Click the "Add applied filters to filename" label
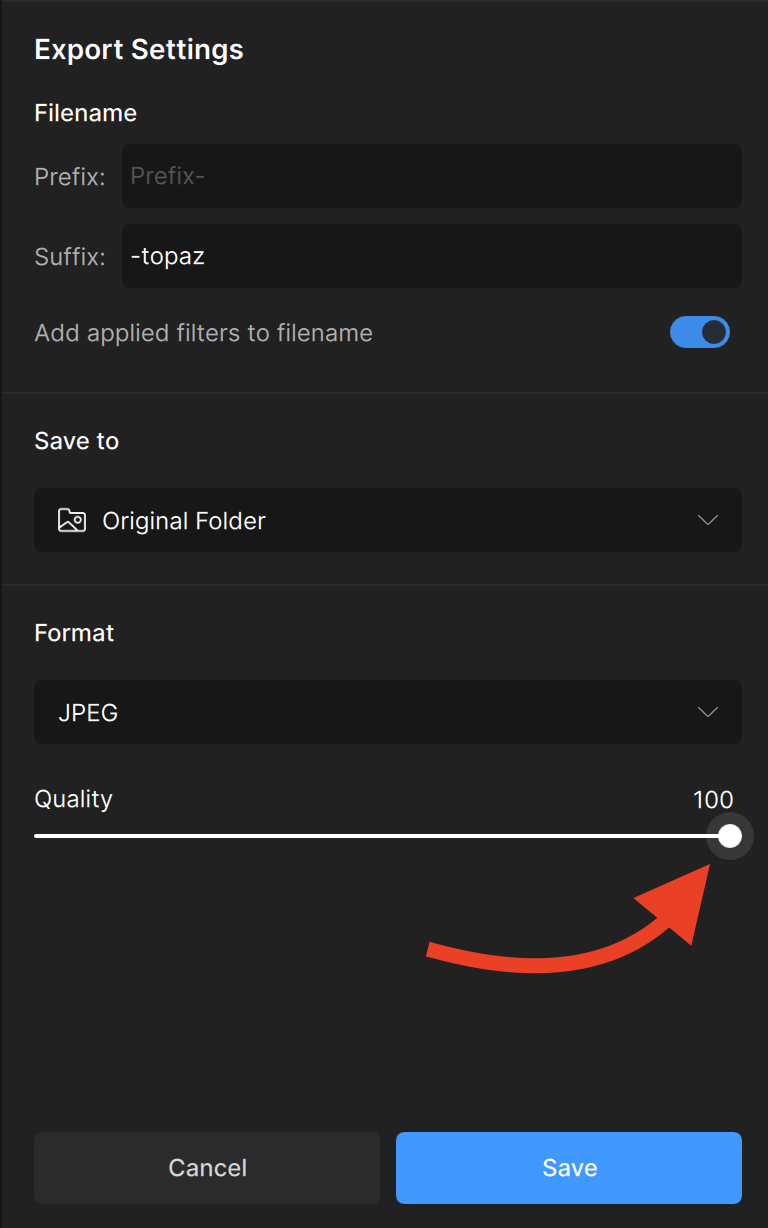The height and width of the screenshot is (1228, 768). coord(203,333)
